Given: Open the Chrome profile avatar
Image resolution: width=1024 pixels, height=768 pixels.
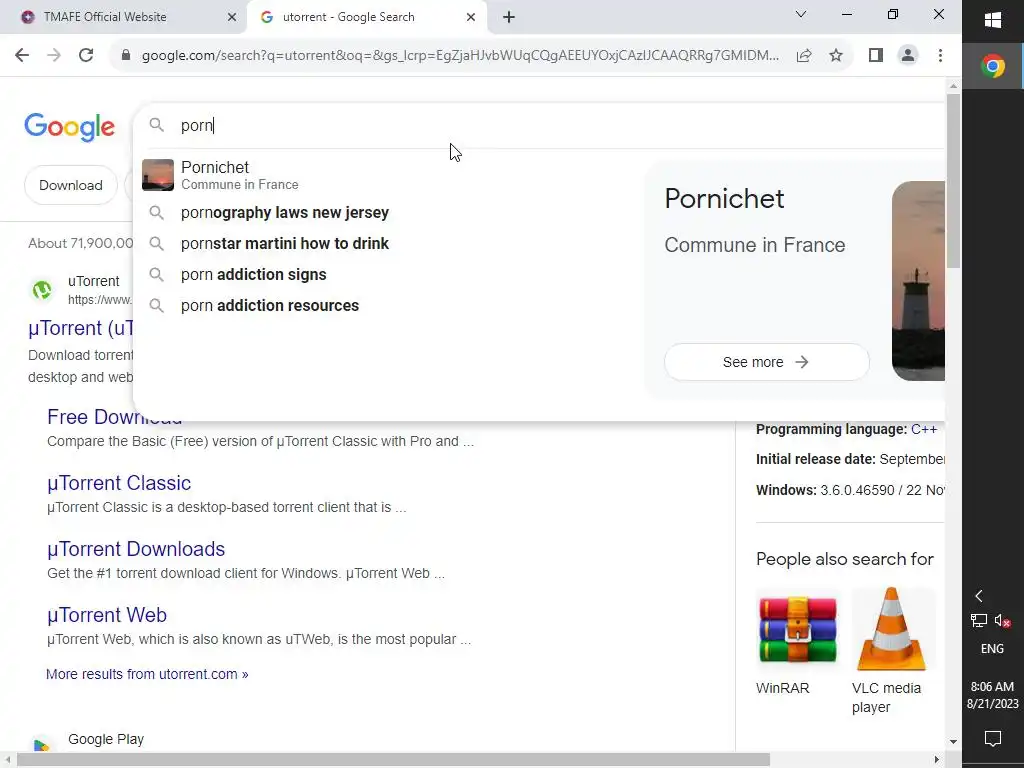Looking at the screenshot, I should [908, 56].
